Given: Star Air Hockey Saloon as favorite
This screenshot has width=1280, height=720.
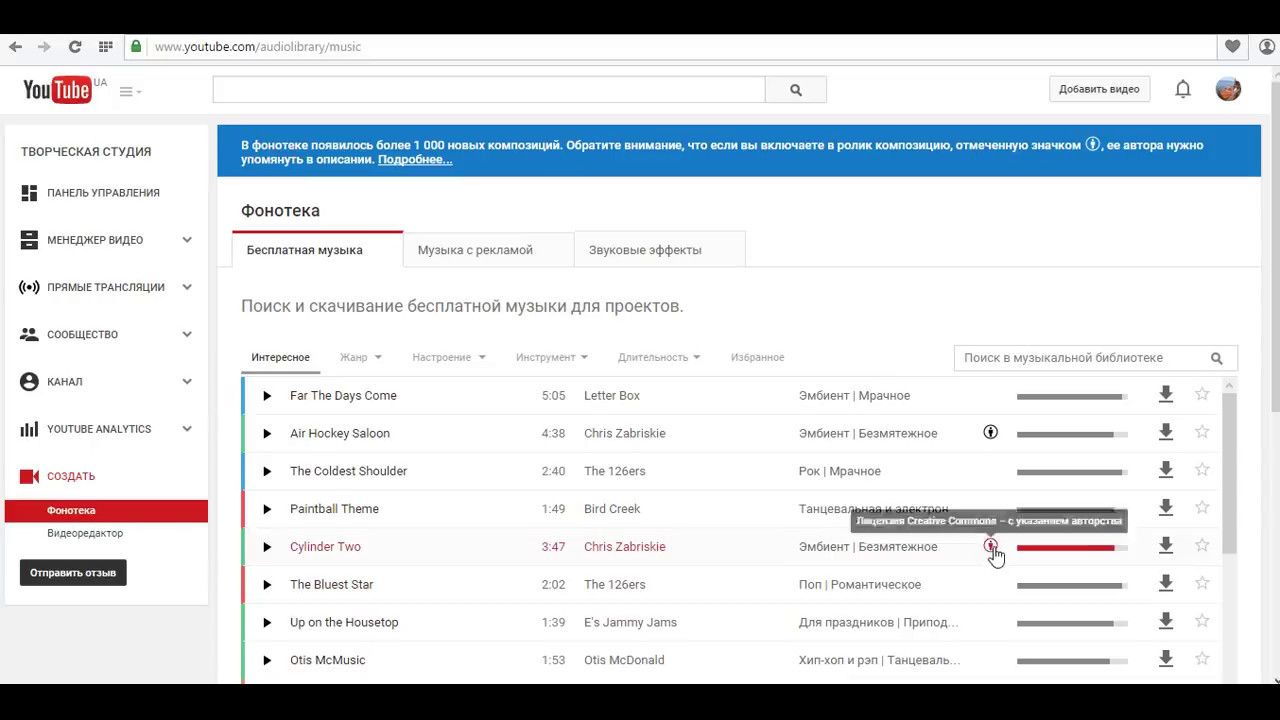Looking at the screenshot, I should 1202,432.
